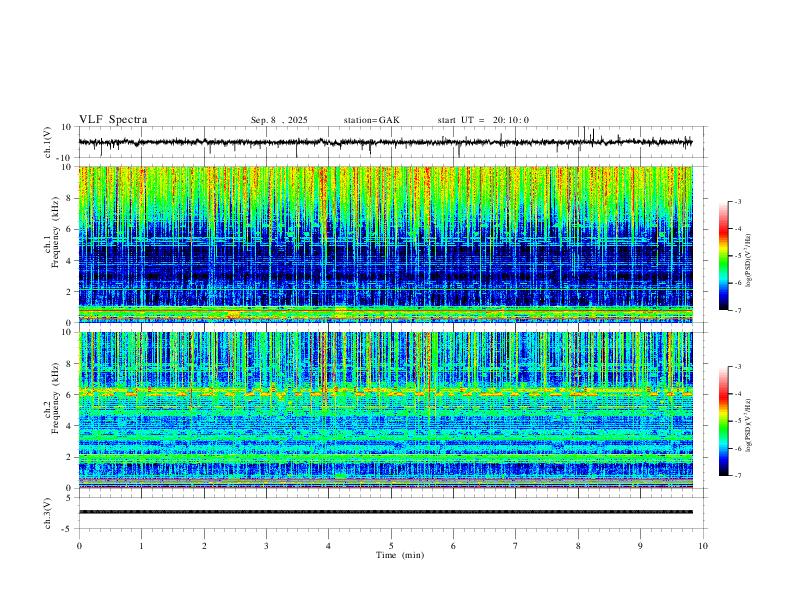Screen dimensions: 792x612
Task: Click the ch.2 spectrogram panel
Action: pos(385,410)
